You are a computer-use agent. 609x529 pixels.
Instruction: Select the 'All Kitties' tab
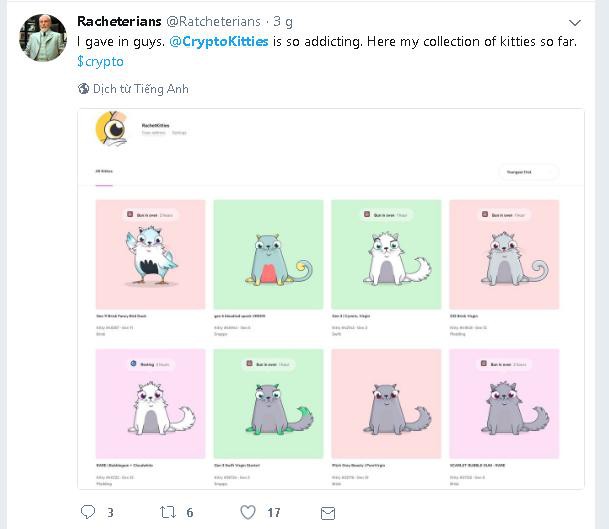click(104, 171)
